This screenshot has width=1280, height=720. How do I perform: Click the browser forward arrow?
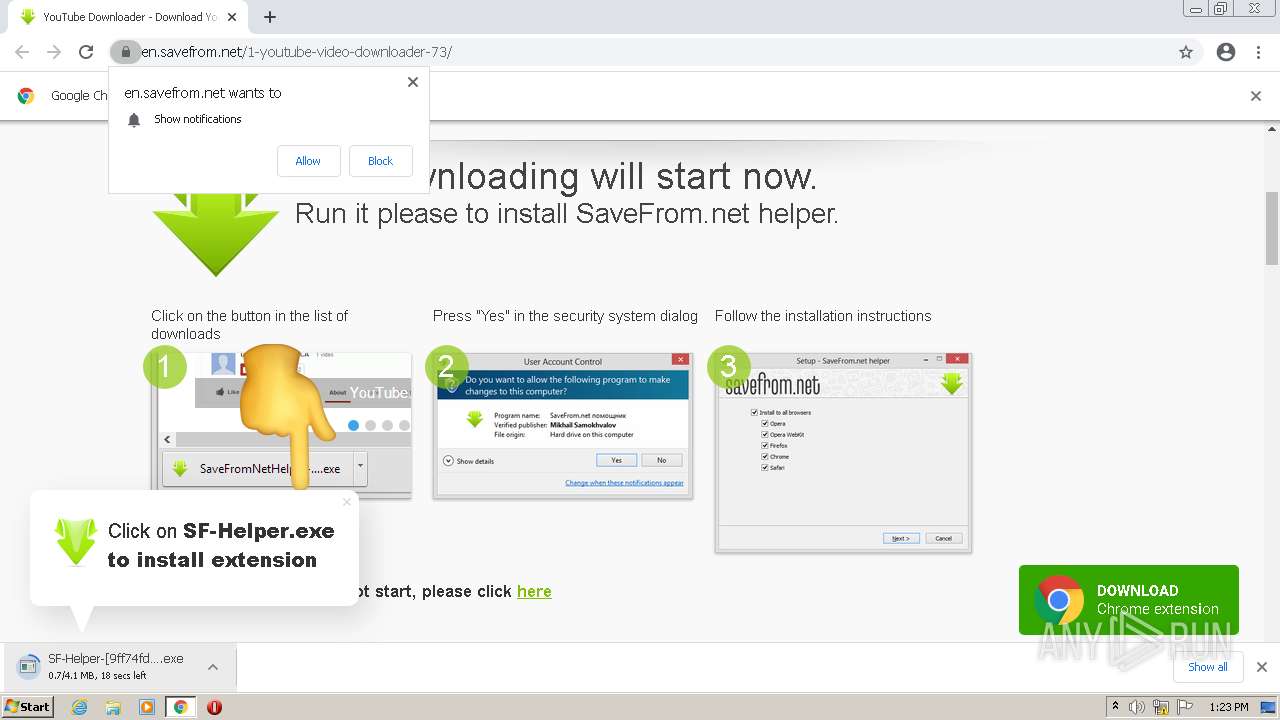[x=54, y=52]
